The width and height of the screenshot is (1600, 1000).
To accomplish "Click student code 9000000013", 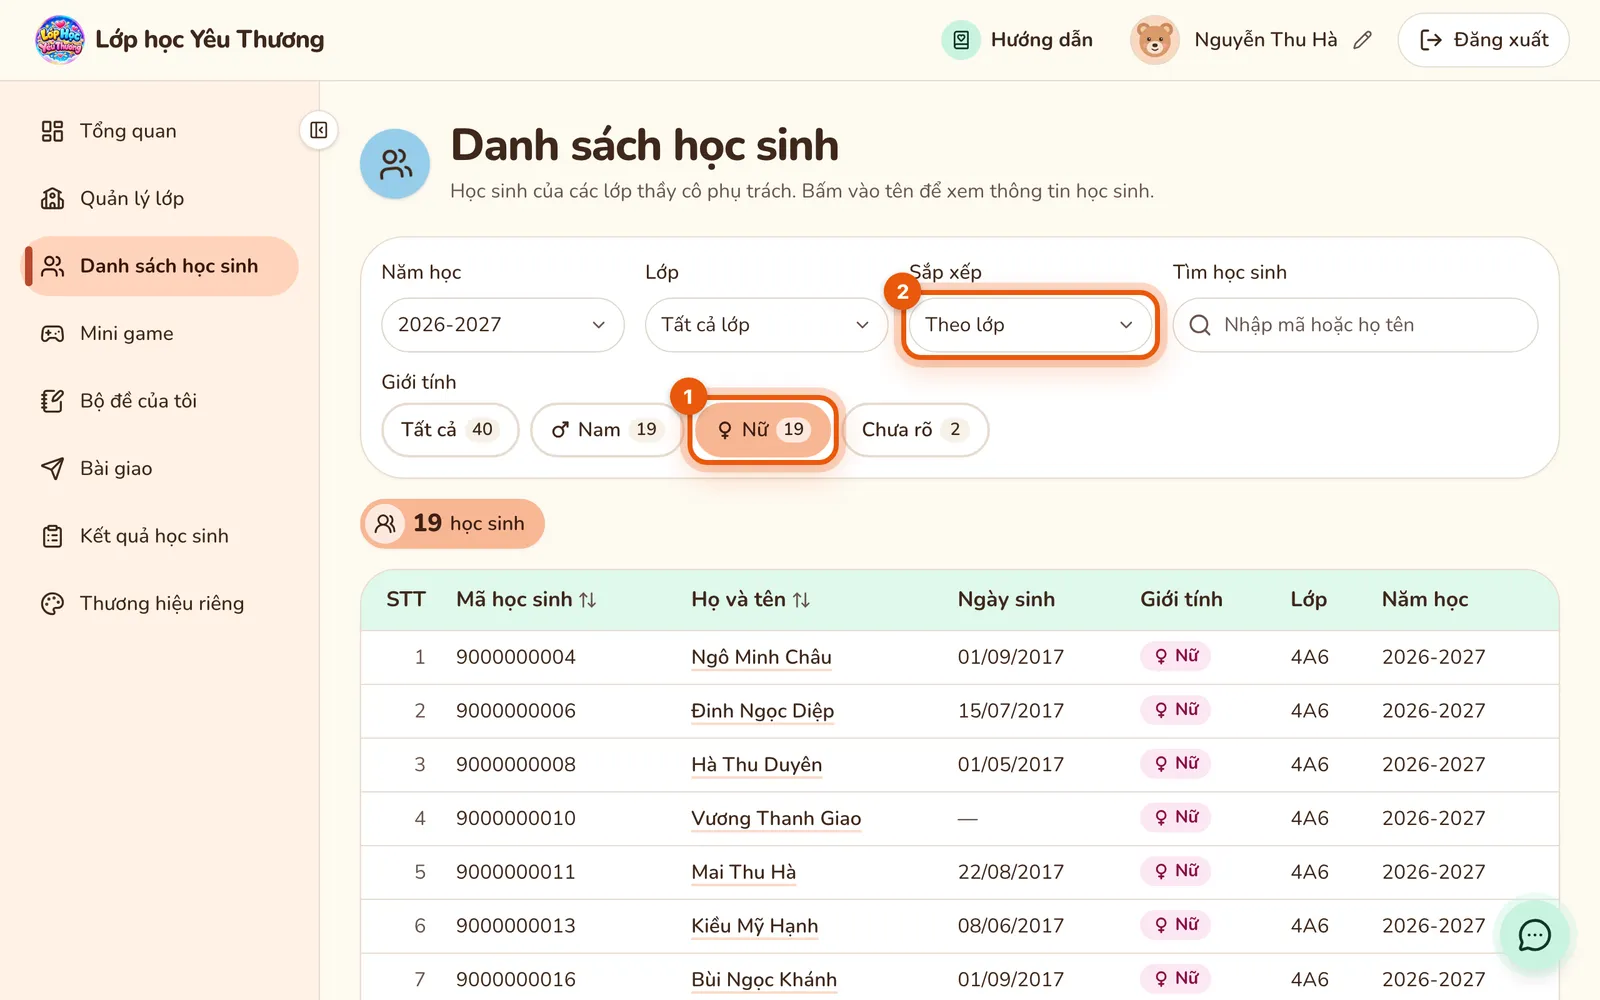I will point(516,926).
